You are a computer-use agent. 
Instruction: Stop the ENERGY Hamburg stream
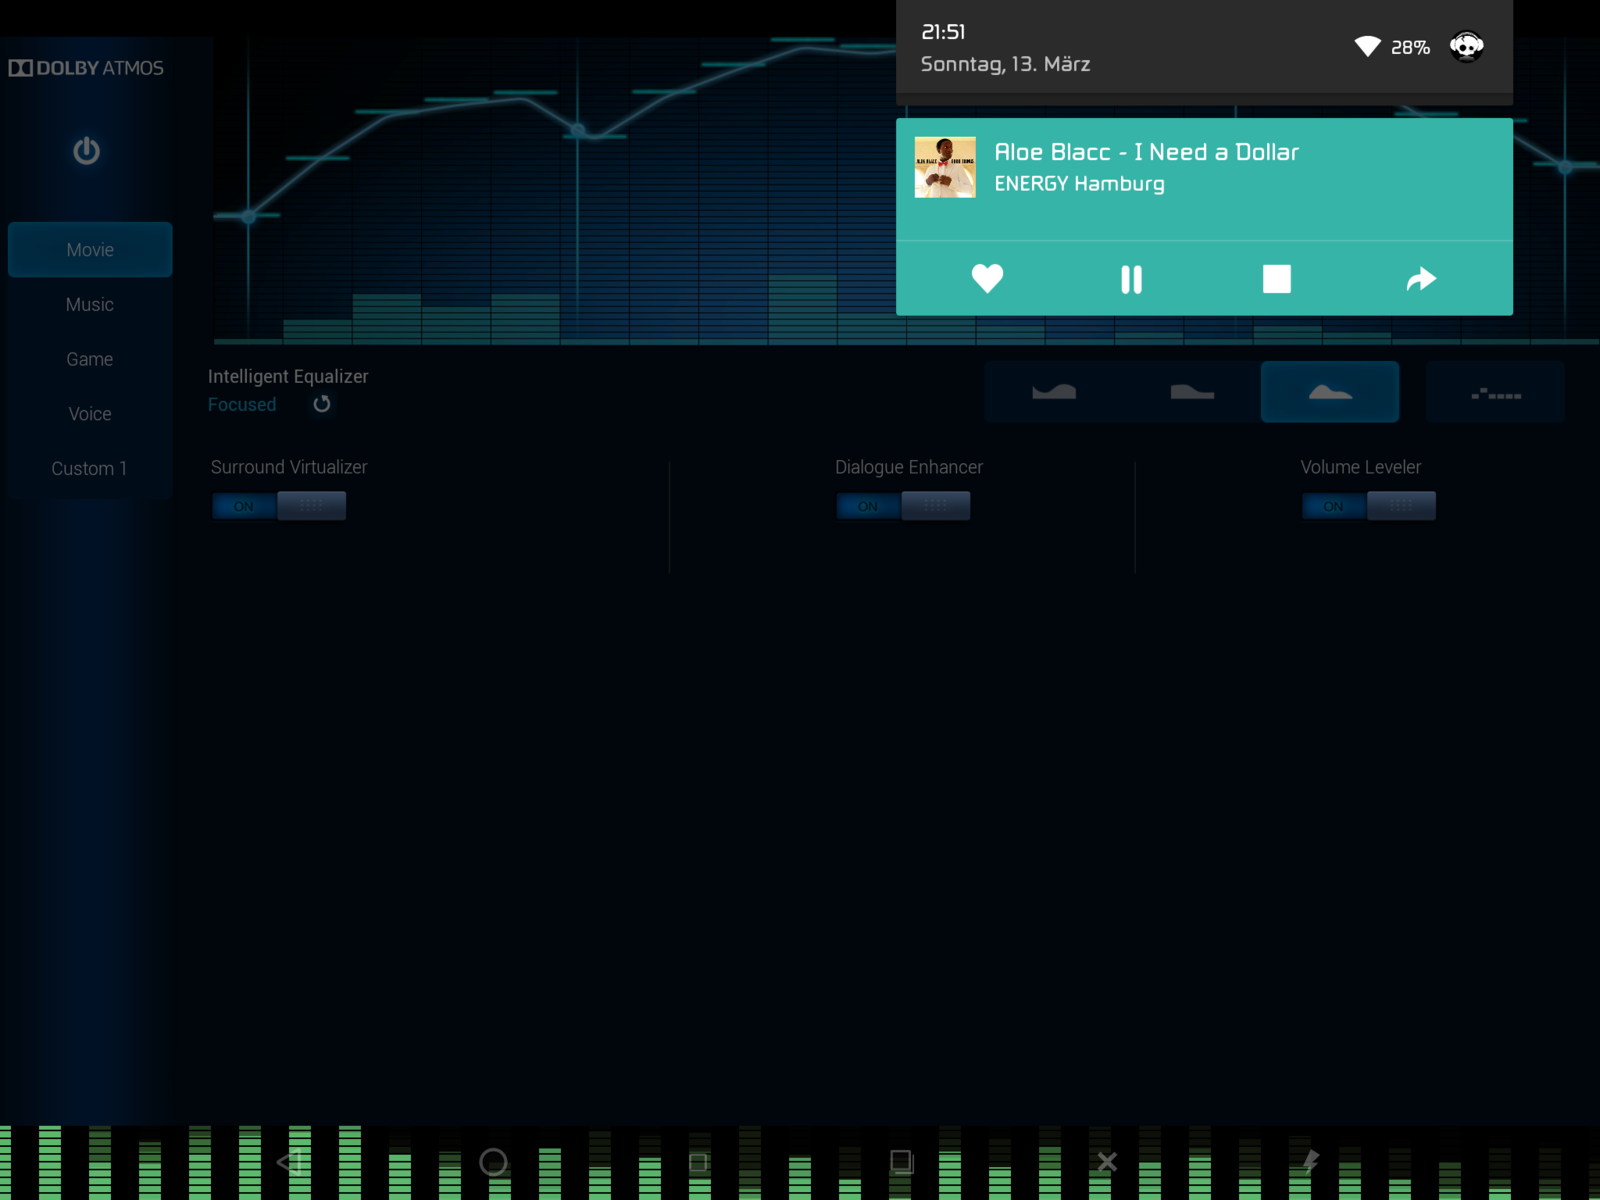[x=1276, y=279]
